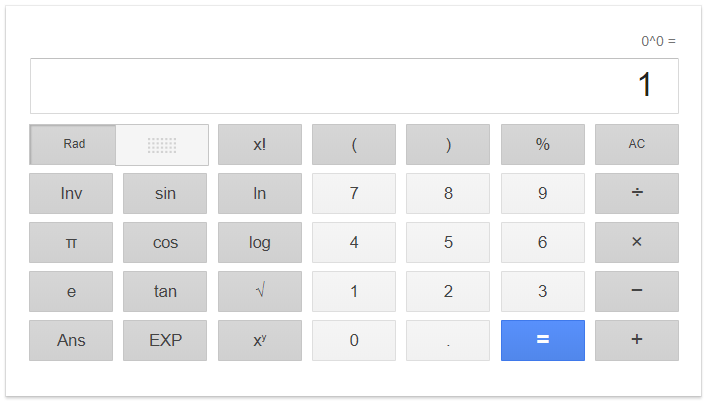Click the decimal point button
The height and width of the screenshot is (402, 709).
[x=448, y=340]
